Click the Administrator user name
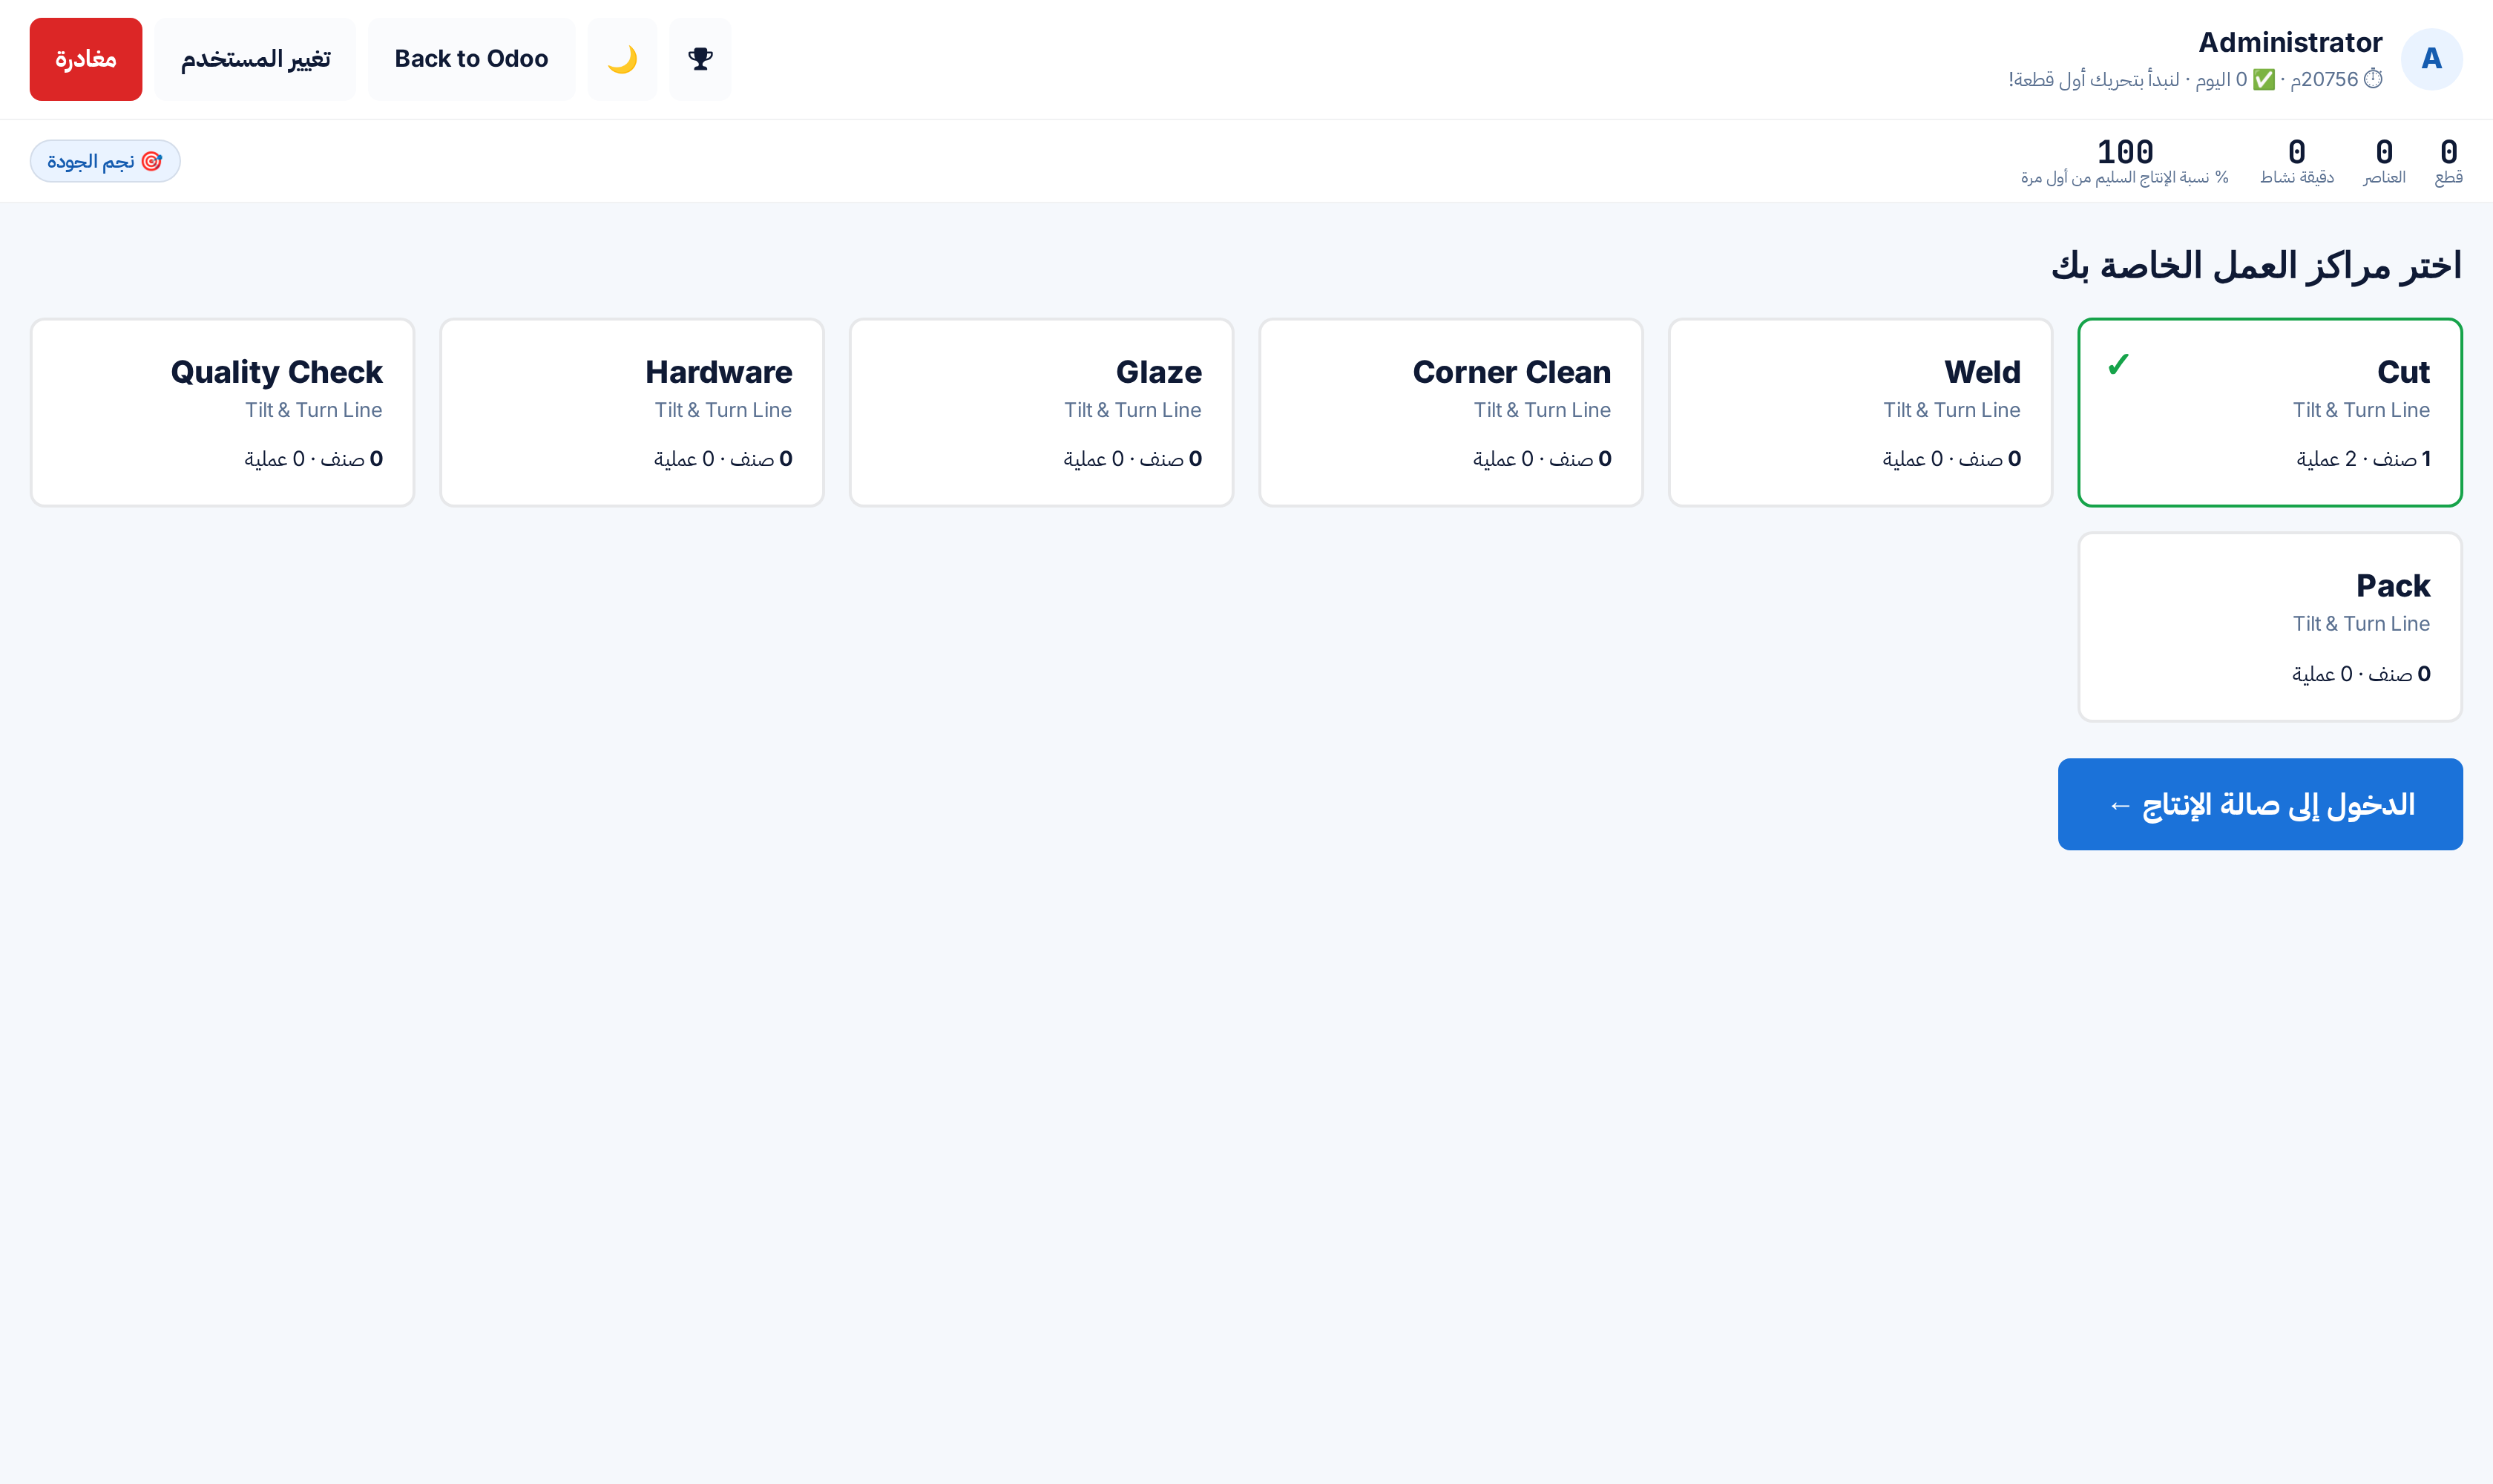Viewport: 2493px width, 1484px height. [x=2290, y=42]
